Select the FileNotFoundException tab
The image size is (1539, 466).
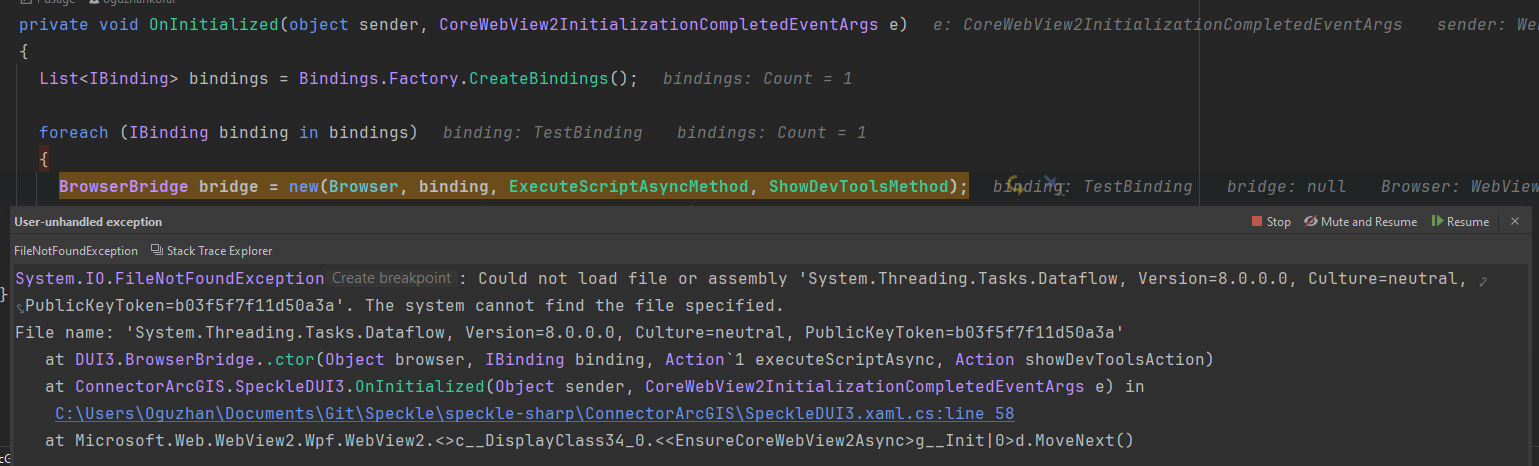(76, 251)
